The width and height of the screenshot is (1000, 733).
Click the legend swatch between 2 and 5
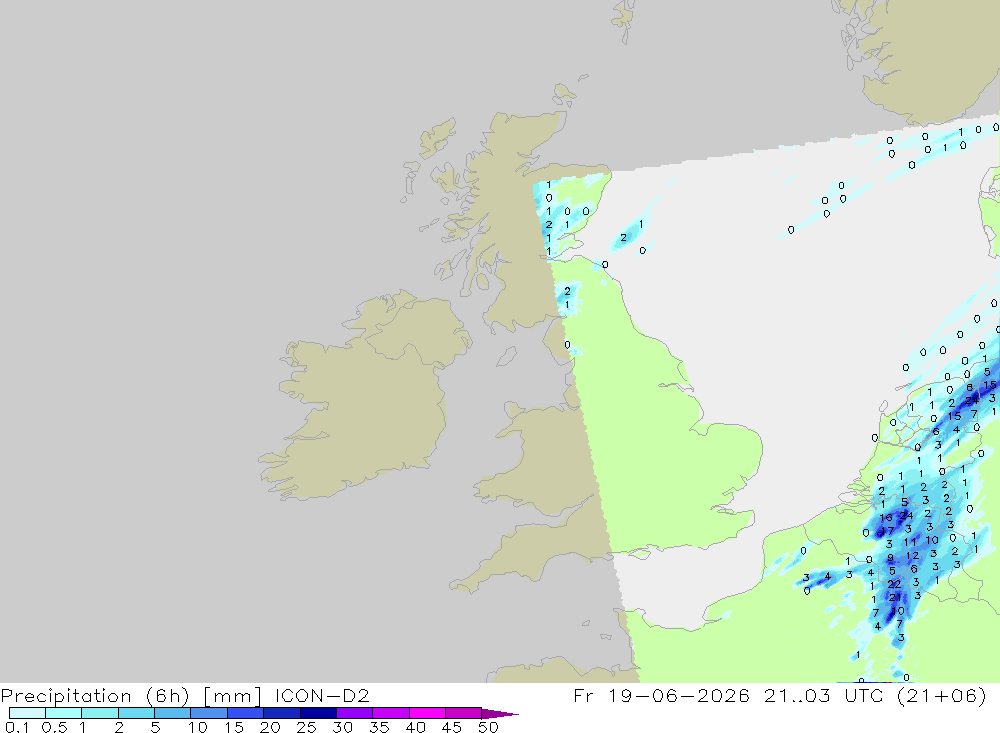pos(136,713)
